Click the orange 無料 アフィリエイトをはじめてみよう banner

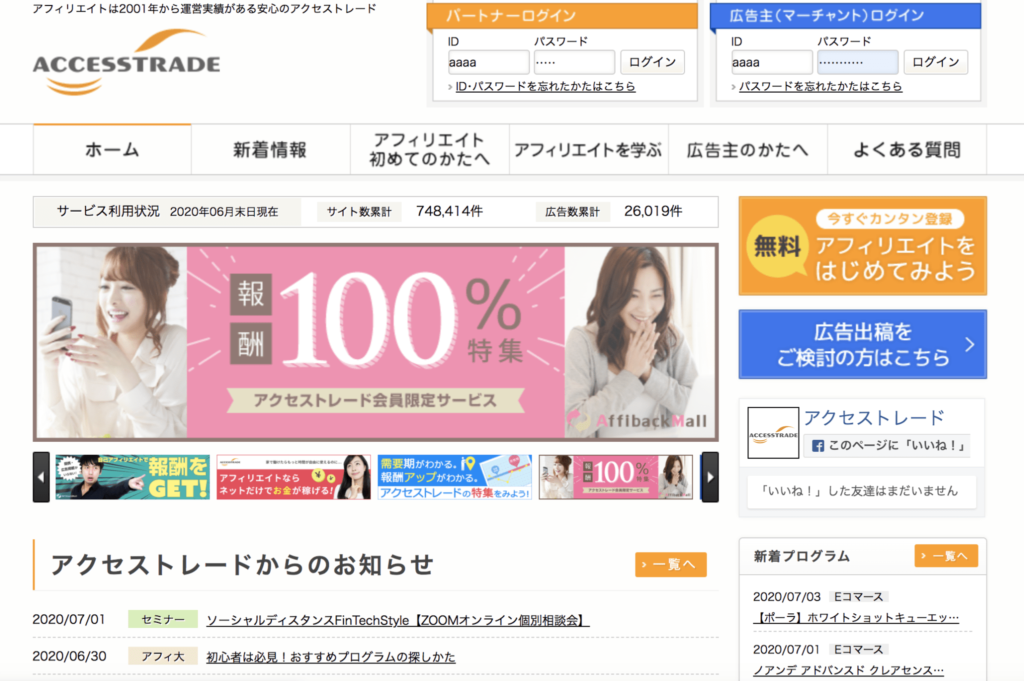click(x=863, y=246)
